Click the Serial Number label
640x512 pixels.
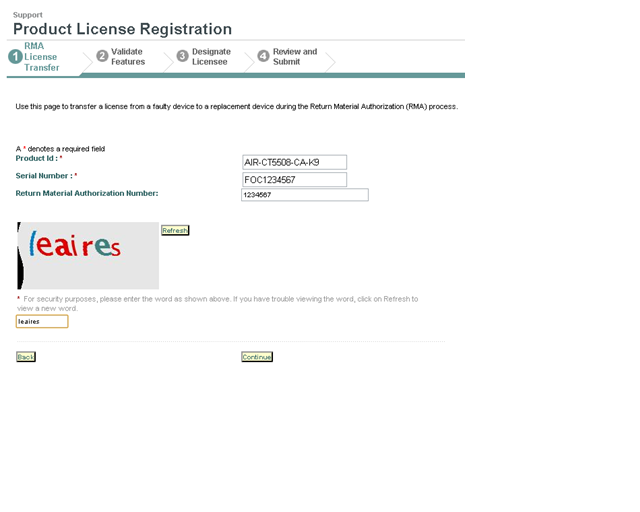[46, 176]
